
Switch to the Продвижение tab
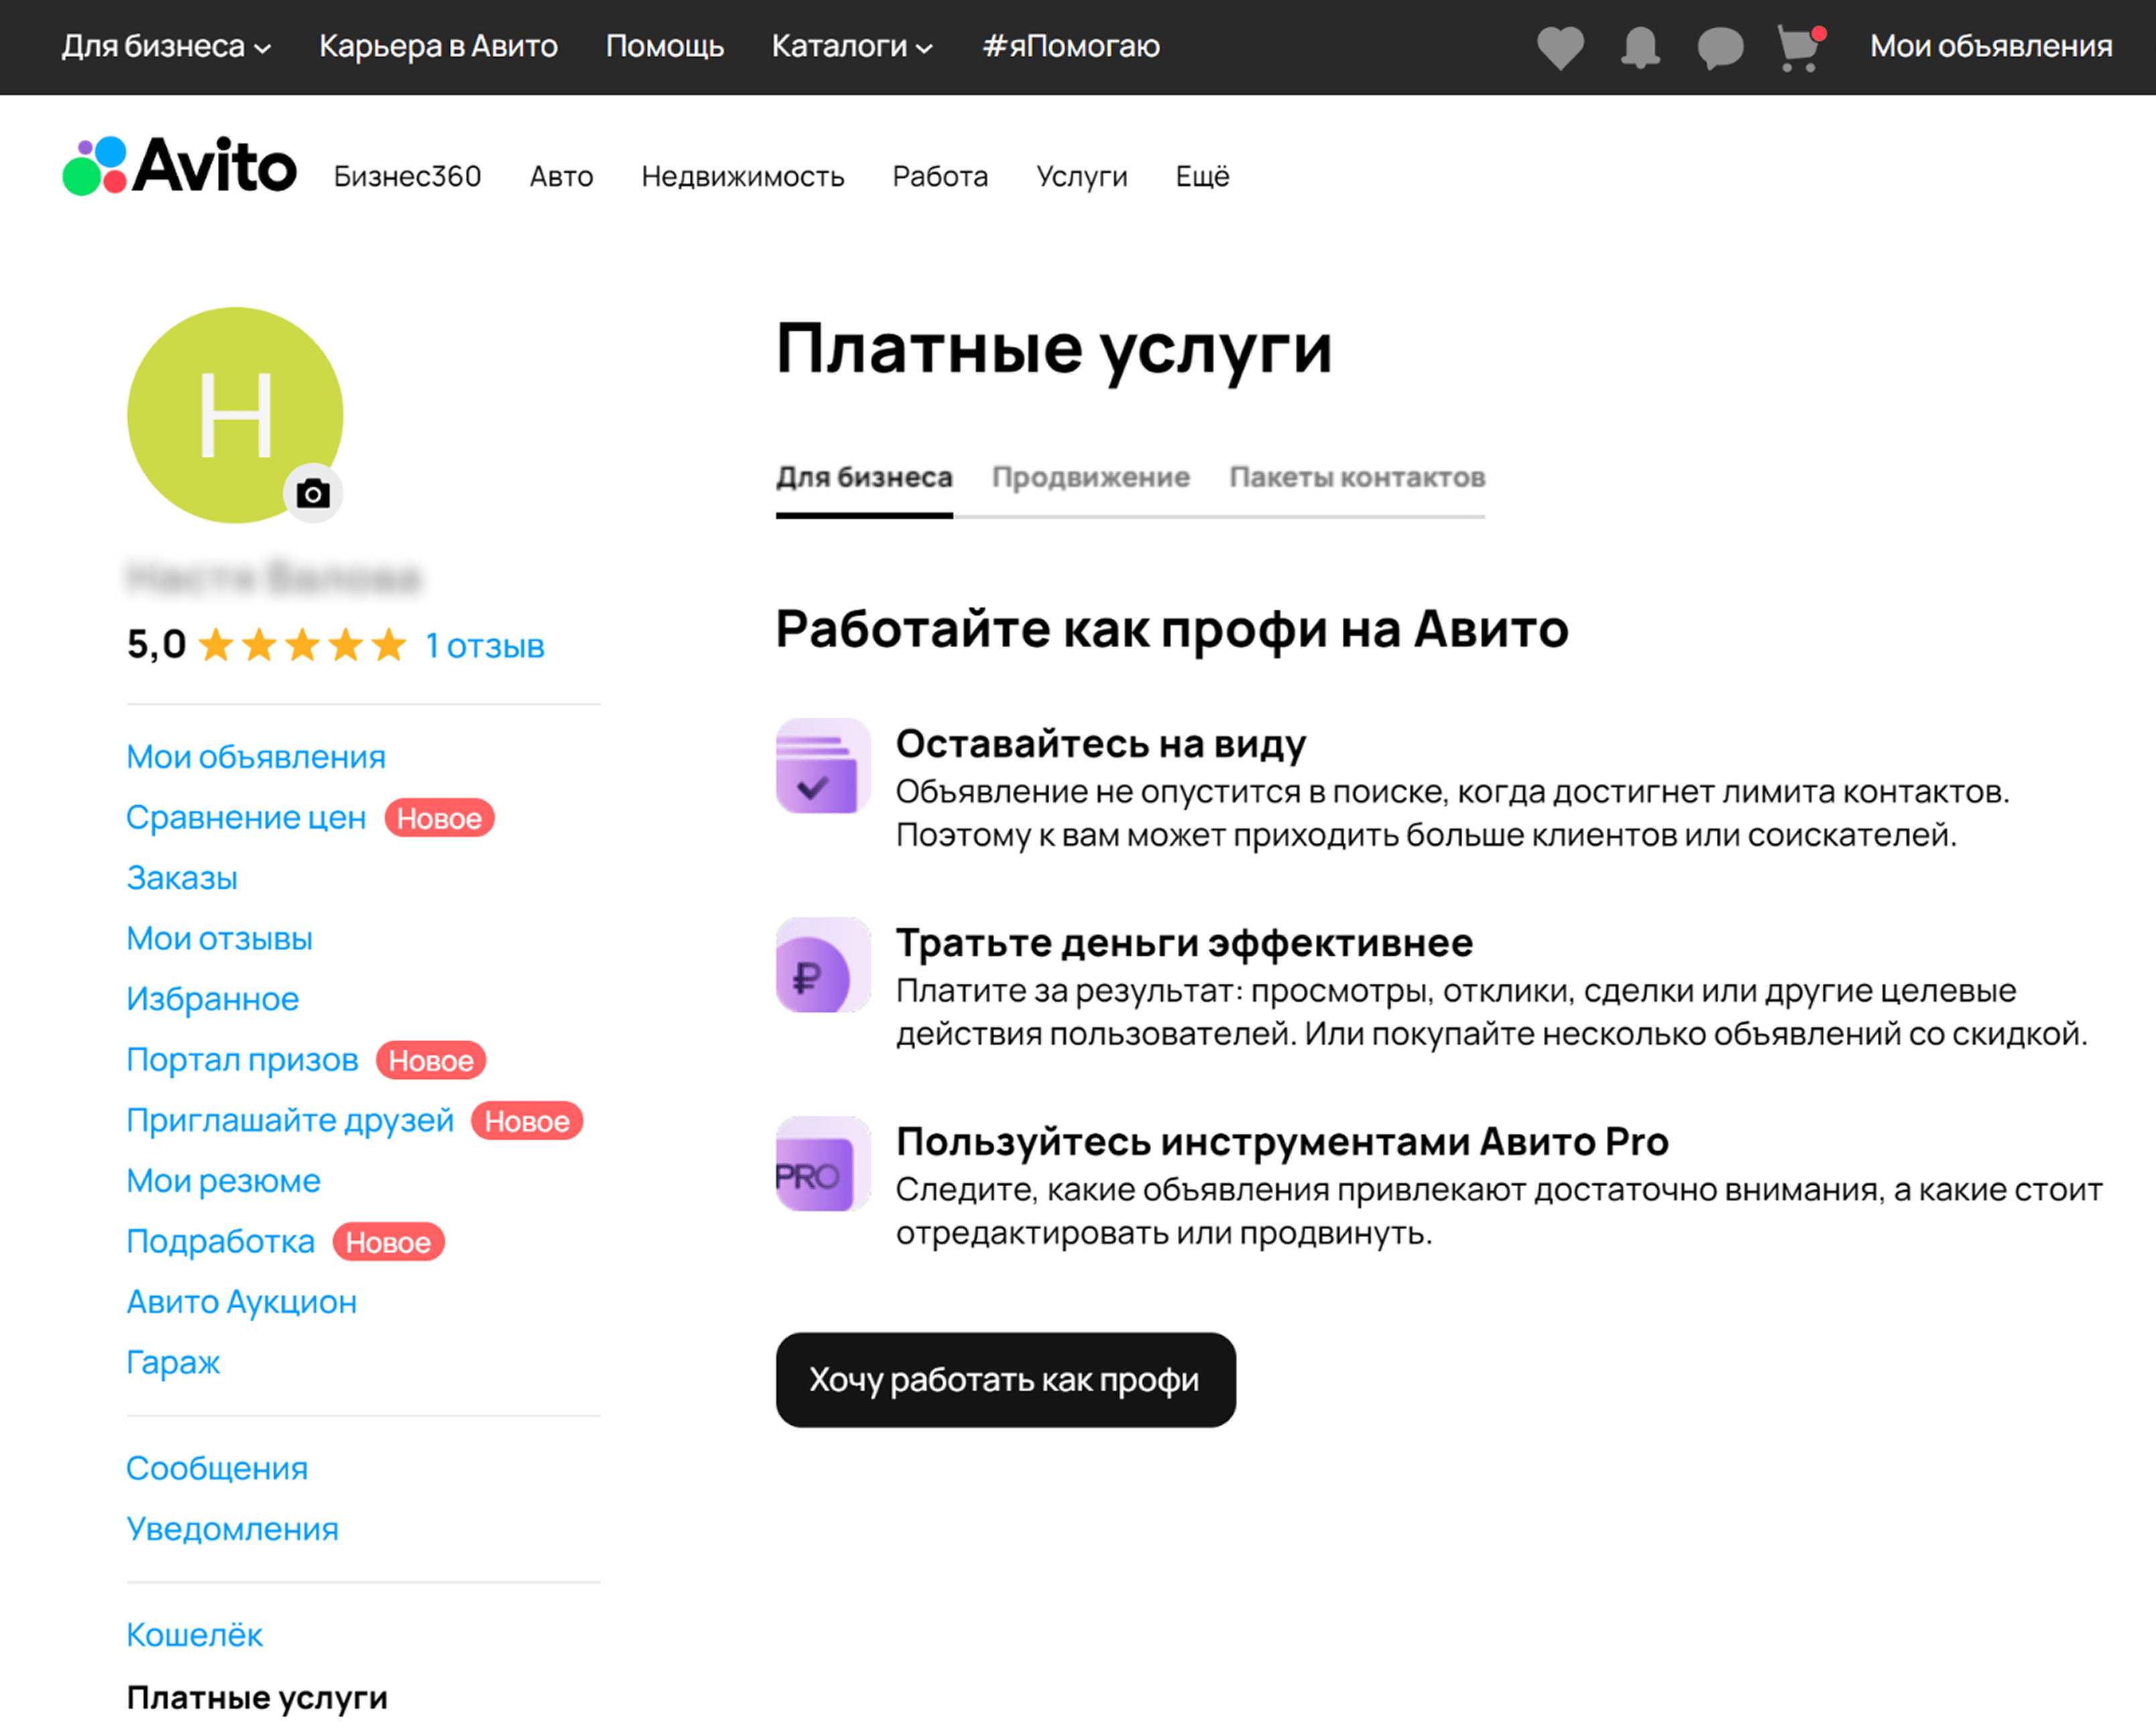pos(1091,478)
